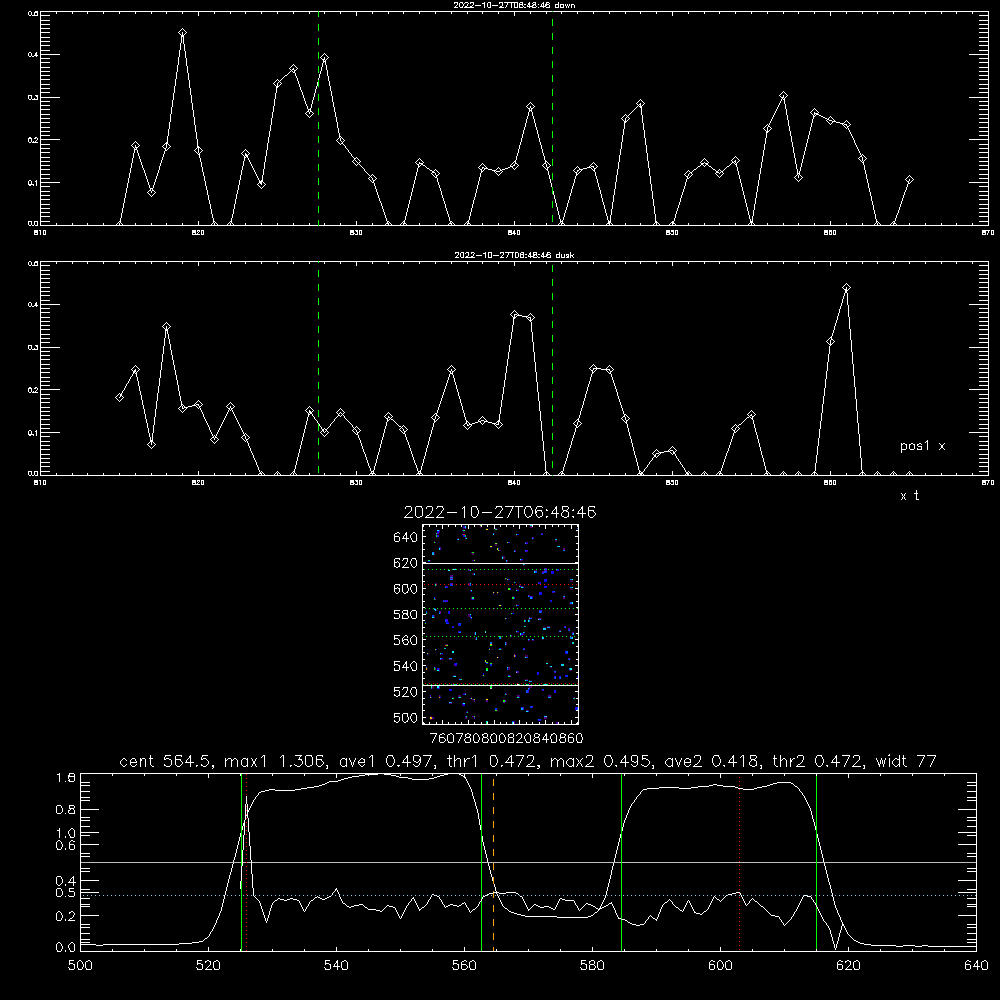This screenshot has width=1000, height=1000.
Task: Click the green dashed line near 828 in dusk plot
Action: pos(318,369)
